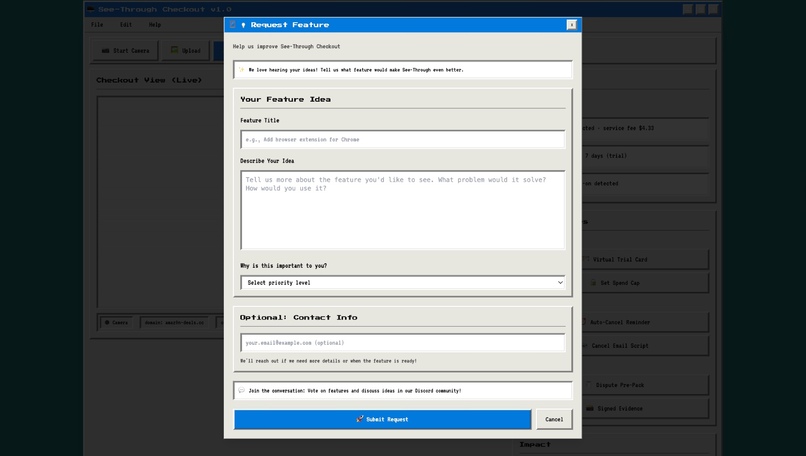806x456 pixels.
Task: Click the Join the conversation Discord banner
Action: click(402, 390)
